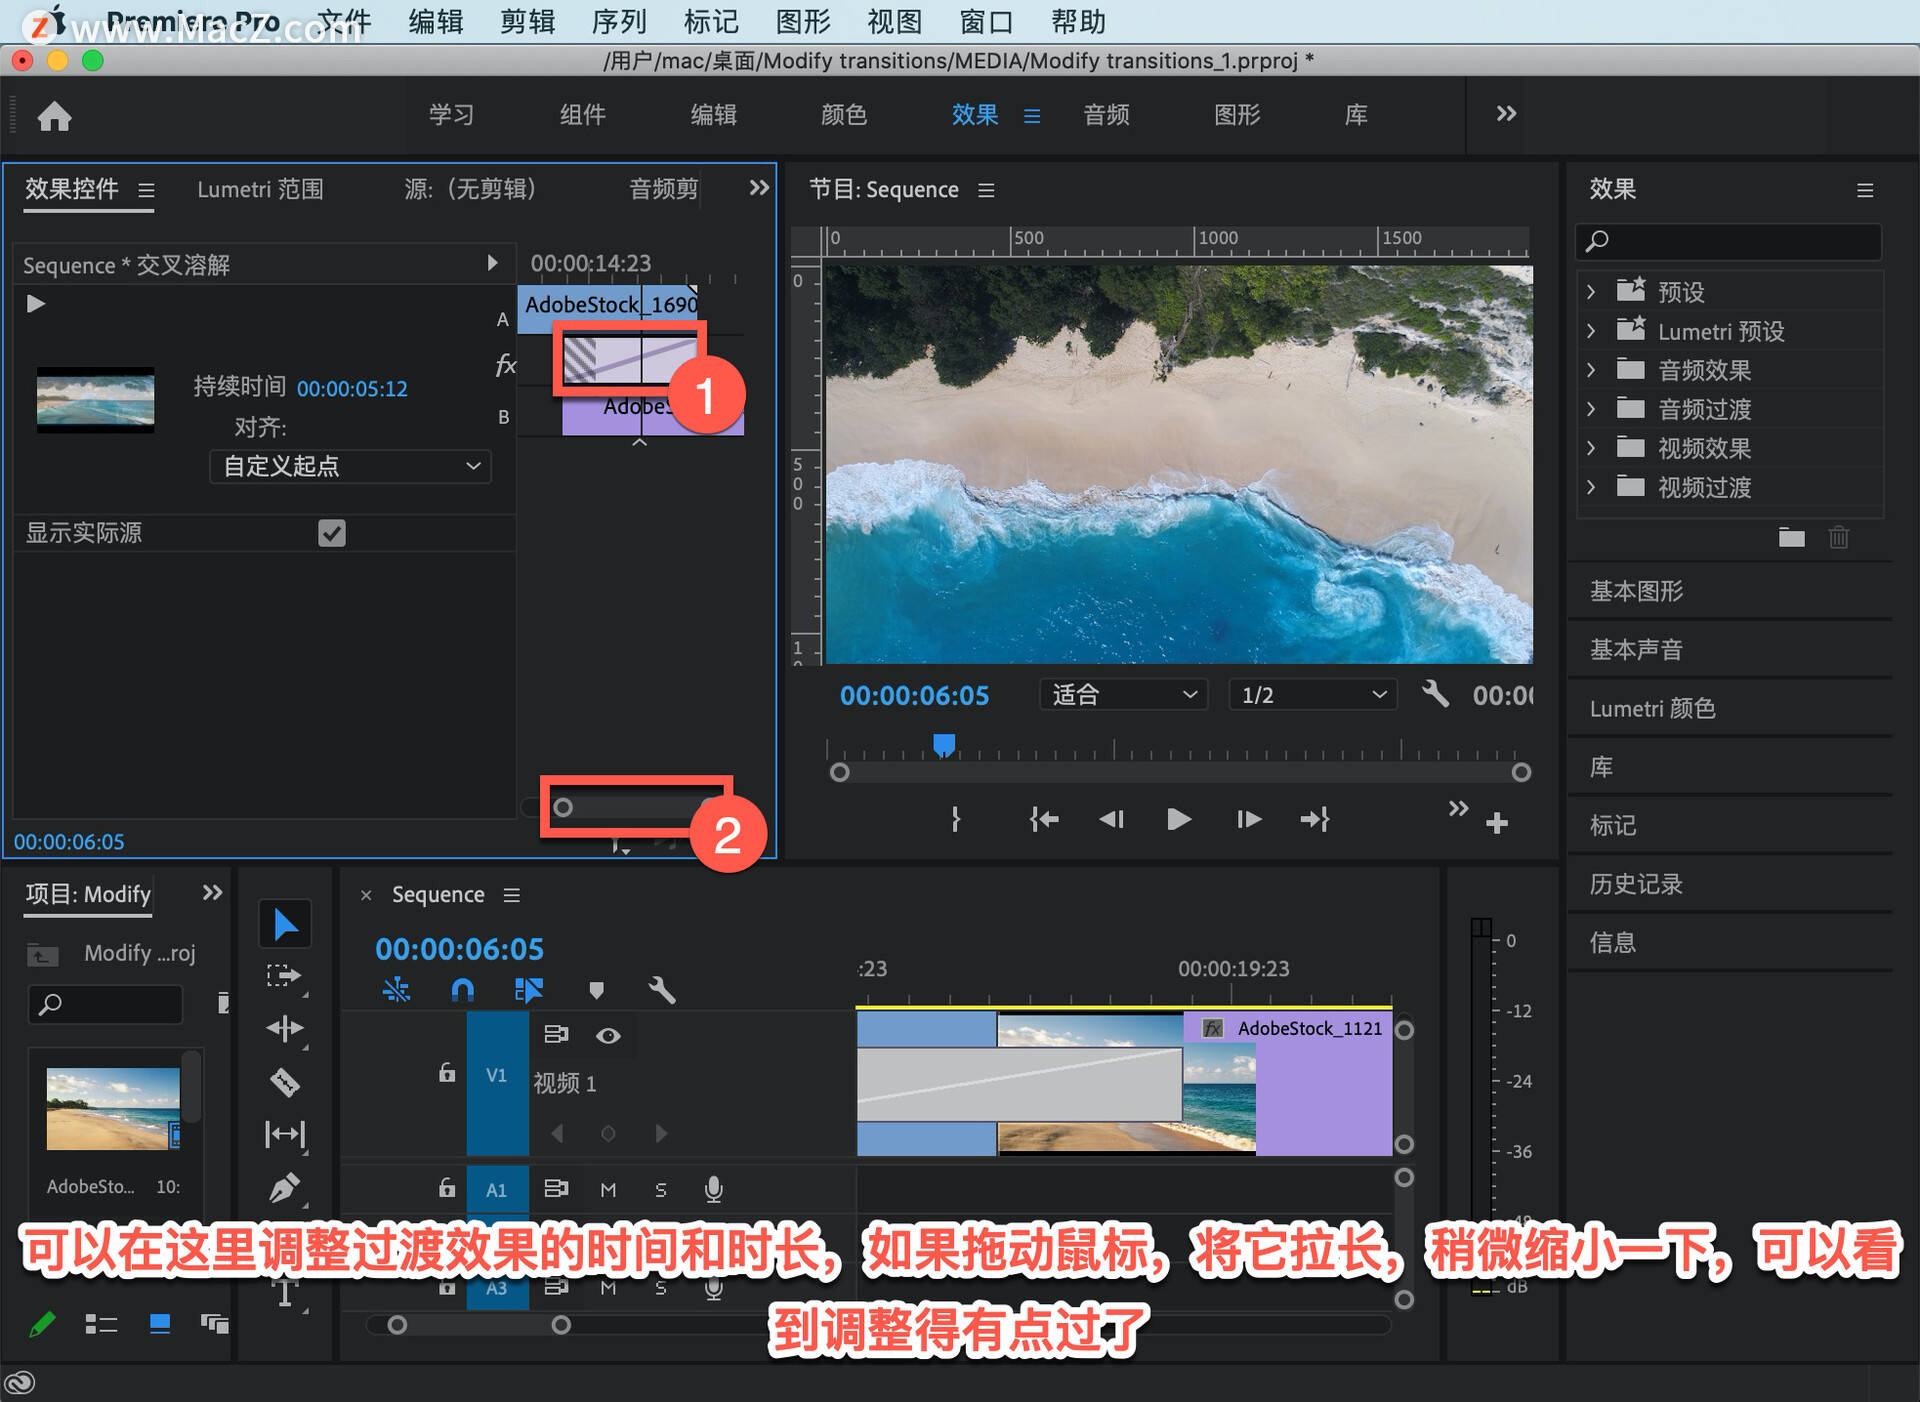The image size is (1920, 1402).
Task: Open the Lumetri 颜色 panel
Action: pos(1652,708)
